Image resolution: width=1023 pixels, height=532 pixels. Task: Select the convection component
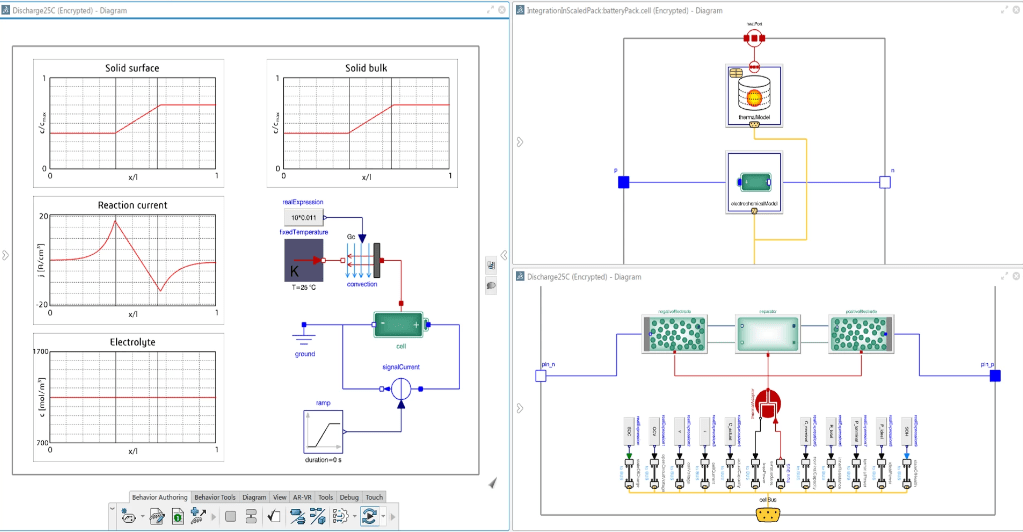point(364,259)
